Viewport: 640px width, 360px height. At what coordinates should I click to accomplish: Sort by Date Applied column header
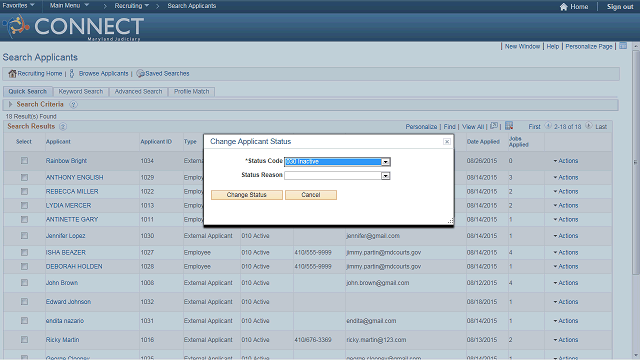pyautogui.click(x=483, y=142)
